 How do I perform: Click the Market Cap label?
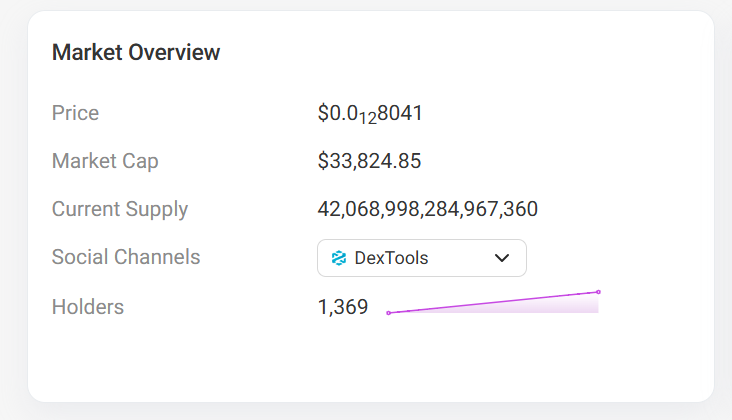point(105,161)
